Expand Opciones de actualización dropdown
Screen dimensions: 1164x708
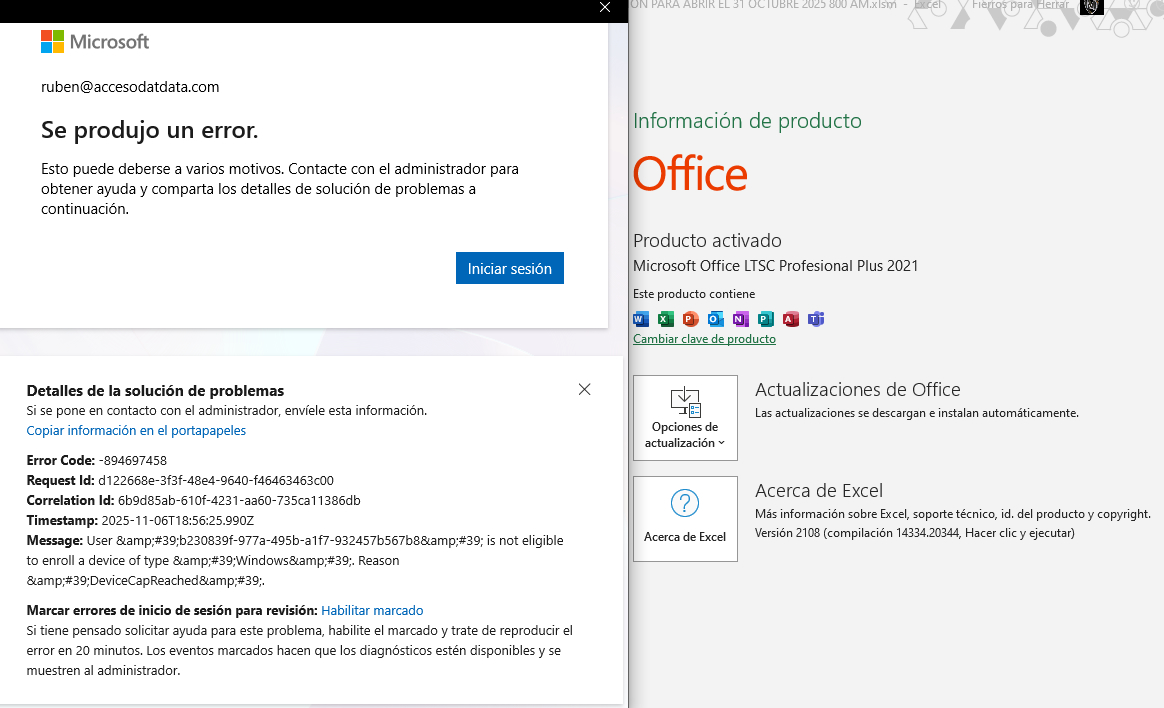coord(685,418)
